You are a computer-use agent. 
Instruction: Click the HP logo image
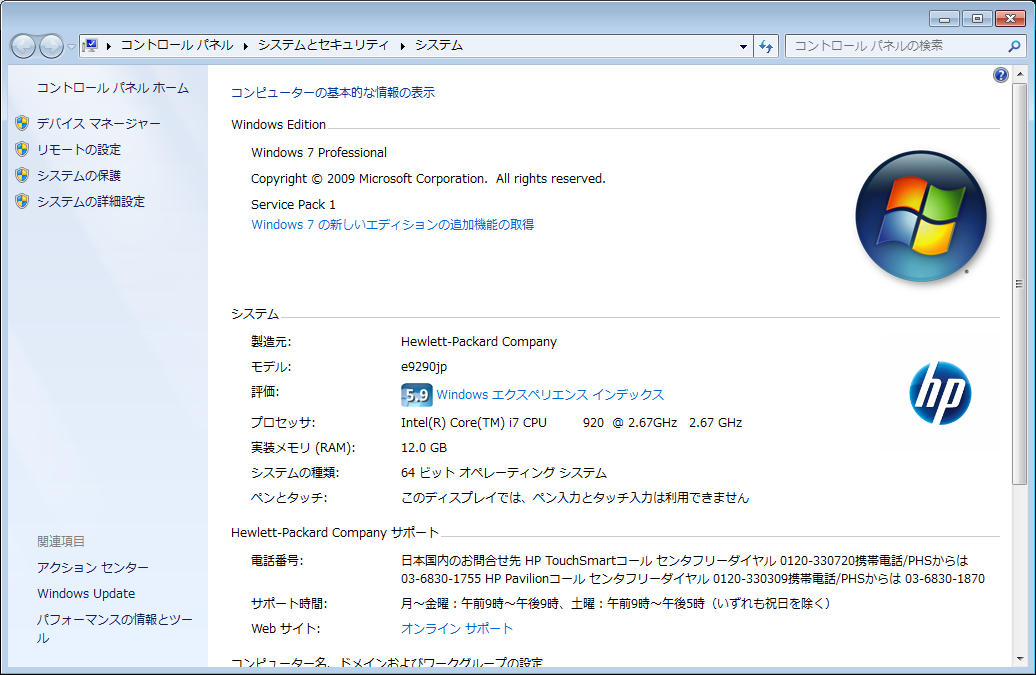click(940, 393)
